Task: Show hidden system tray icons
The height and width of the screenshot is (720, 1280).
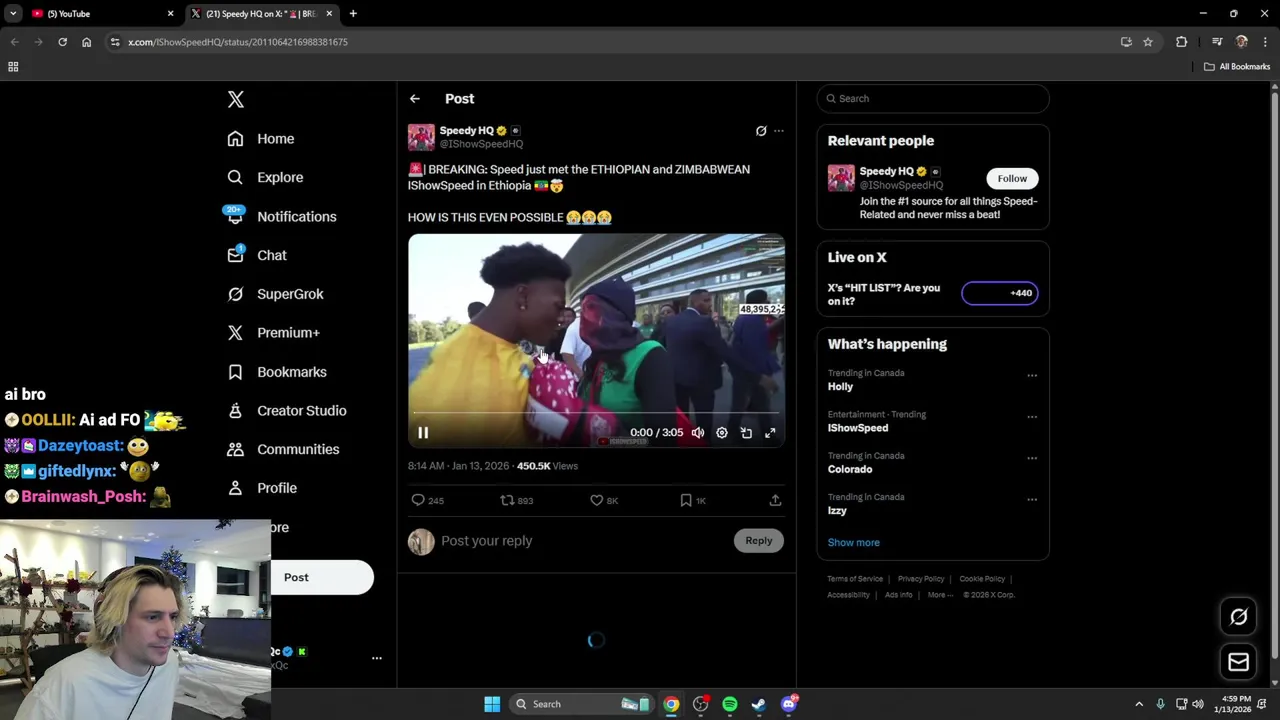Action: coord(1138,704)
